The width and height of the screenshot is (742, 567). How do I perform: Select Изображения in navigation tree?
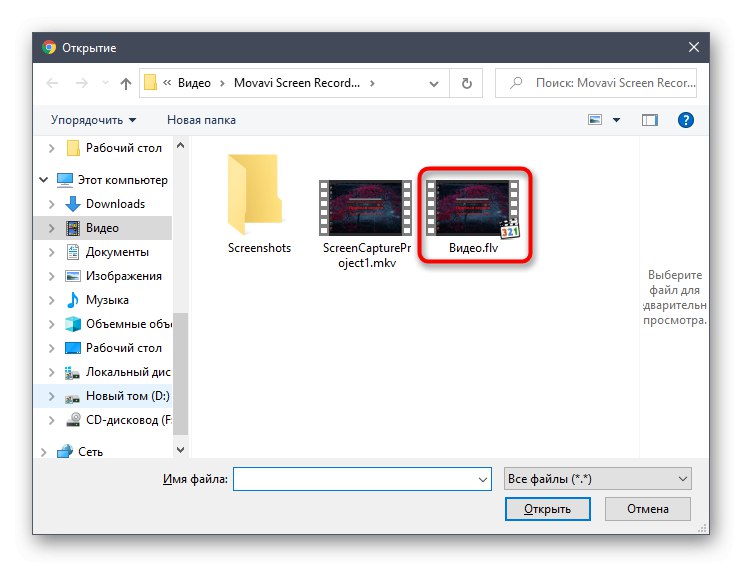(124, 276)
